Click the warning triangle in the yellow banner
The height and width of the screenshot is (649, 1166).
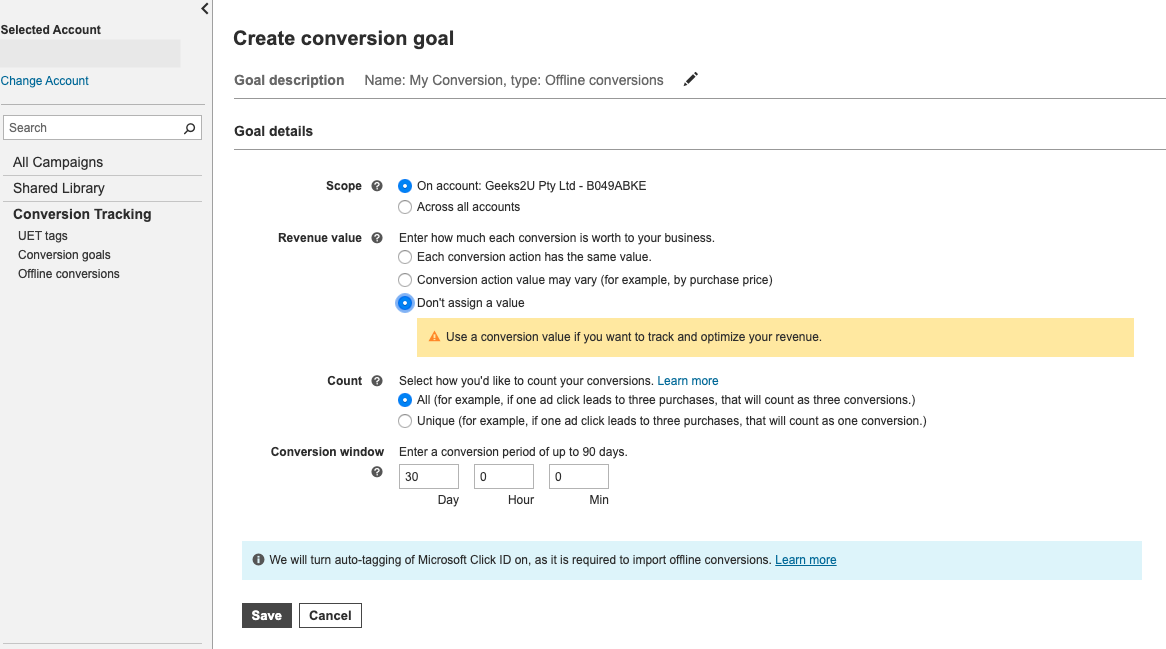pyautogui.click(x=433, y=337)
